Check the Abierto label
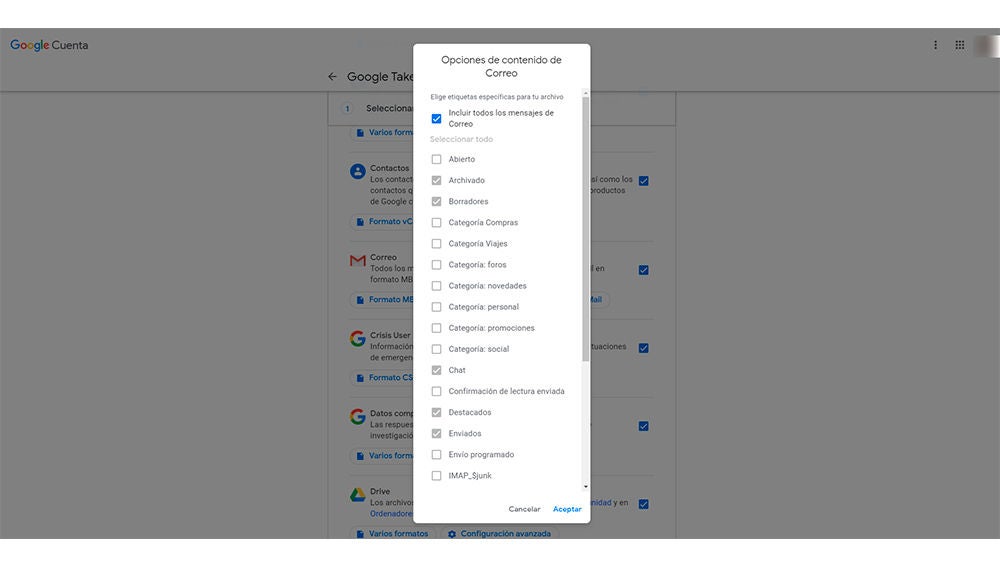The image size is (1000, 567). click(x=436, y=159)
